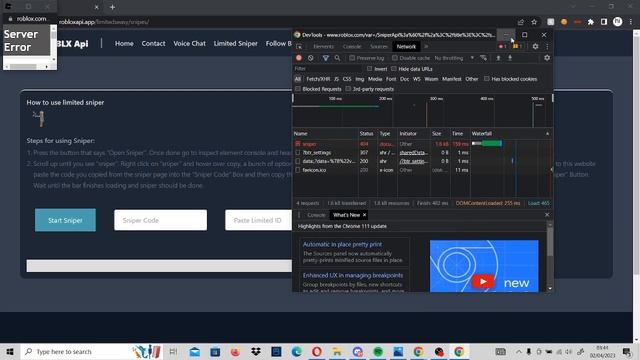Screen dimensions: 640x360
Task: Check Hide data URLs checkbox
Action: (x=393, y=69)
